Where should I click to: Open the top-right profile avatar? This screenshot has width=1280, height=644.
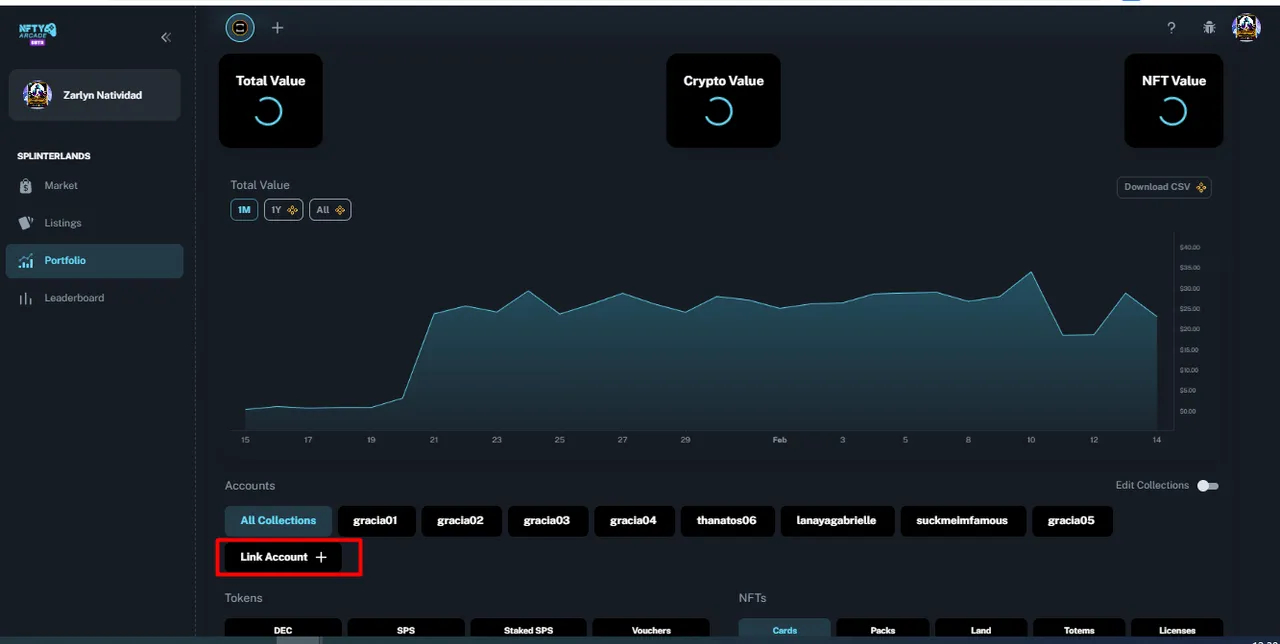(x=1246, y=28)
